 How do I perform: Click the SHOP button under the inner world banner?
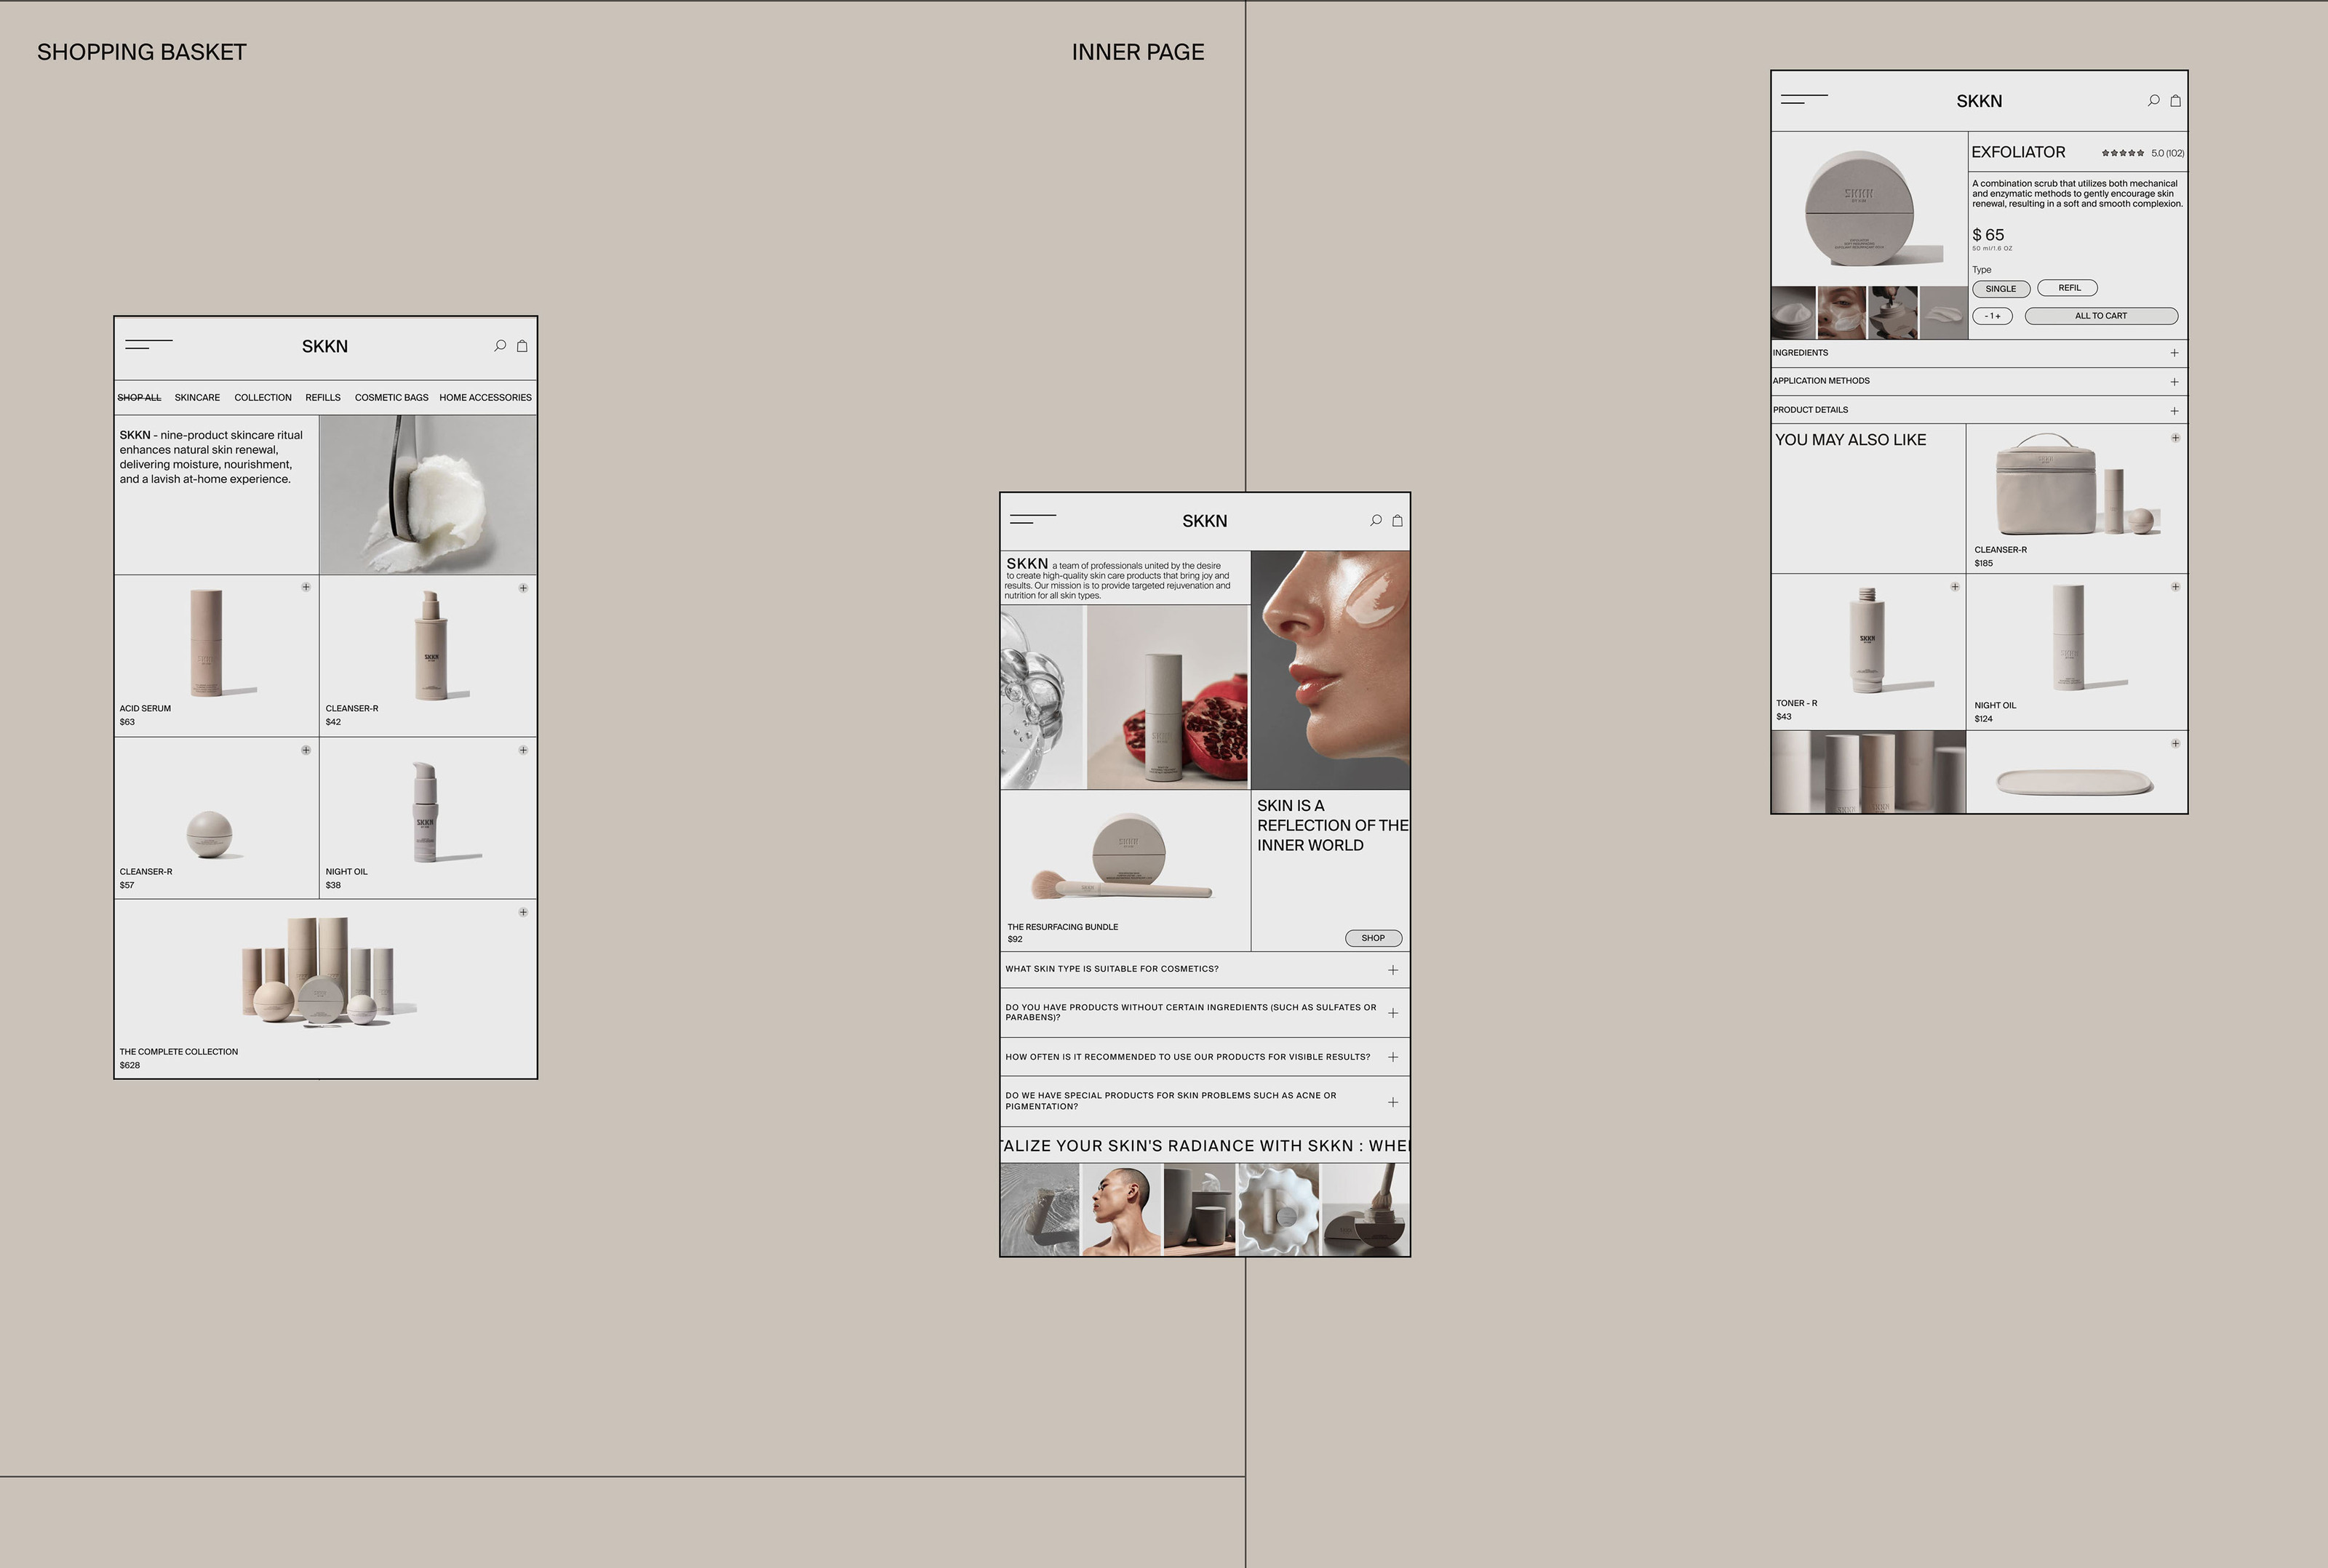pos(1372,938)
